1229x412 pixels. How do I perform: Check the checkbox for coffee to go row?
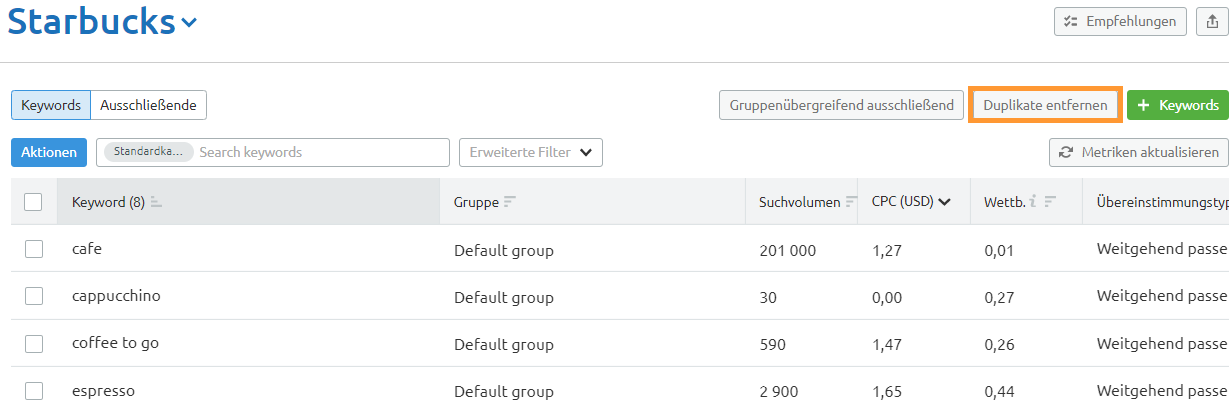click(x=33, y=343)
